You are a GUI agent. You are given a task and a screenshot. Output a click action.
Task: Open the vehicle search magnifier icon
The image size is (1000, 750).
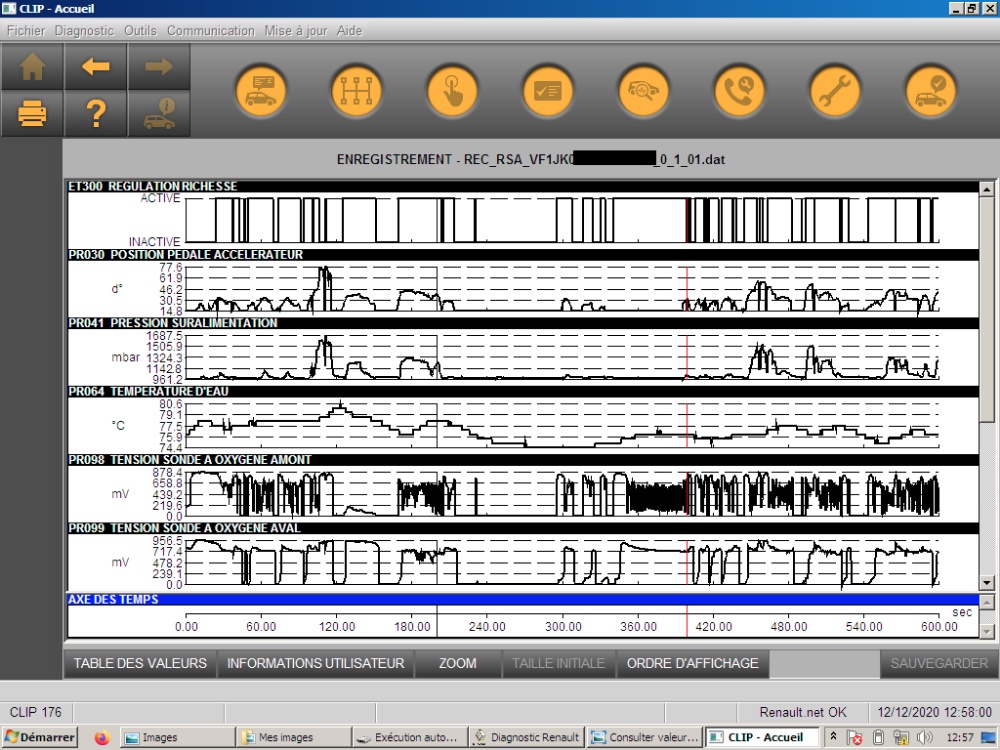[x=644, y=91]
